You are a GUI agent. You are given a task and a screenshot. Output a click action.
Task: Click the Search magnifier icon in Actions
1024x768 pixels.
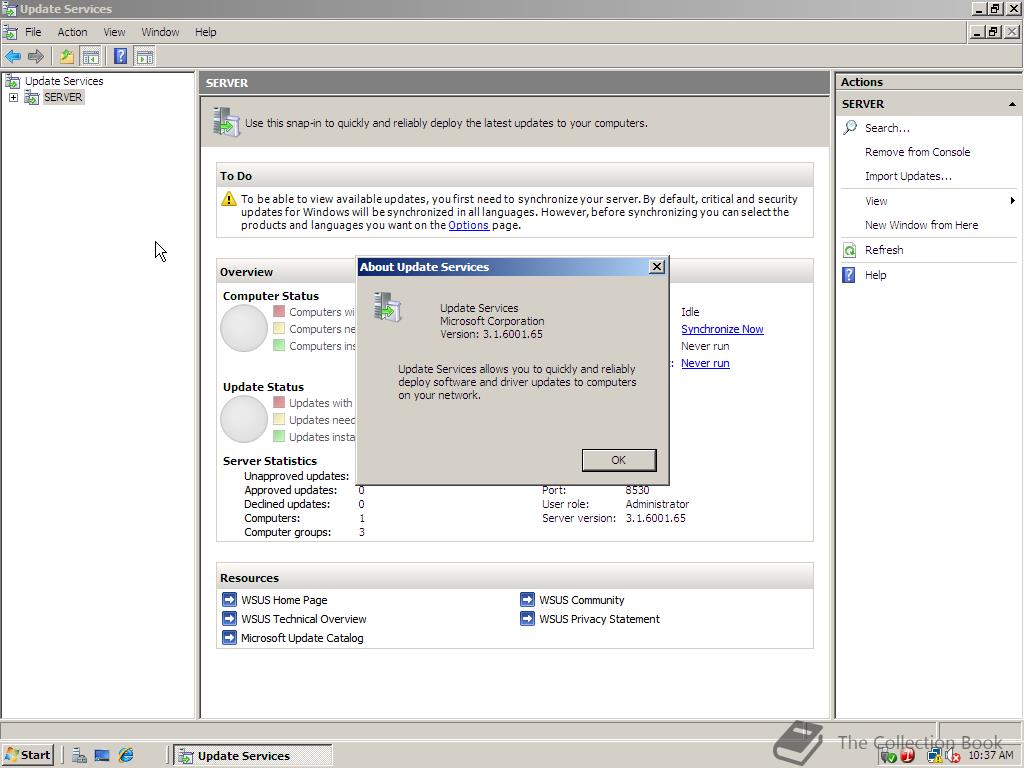850,127
